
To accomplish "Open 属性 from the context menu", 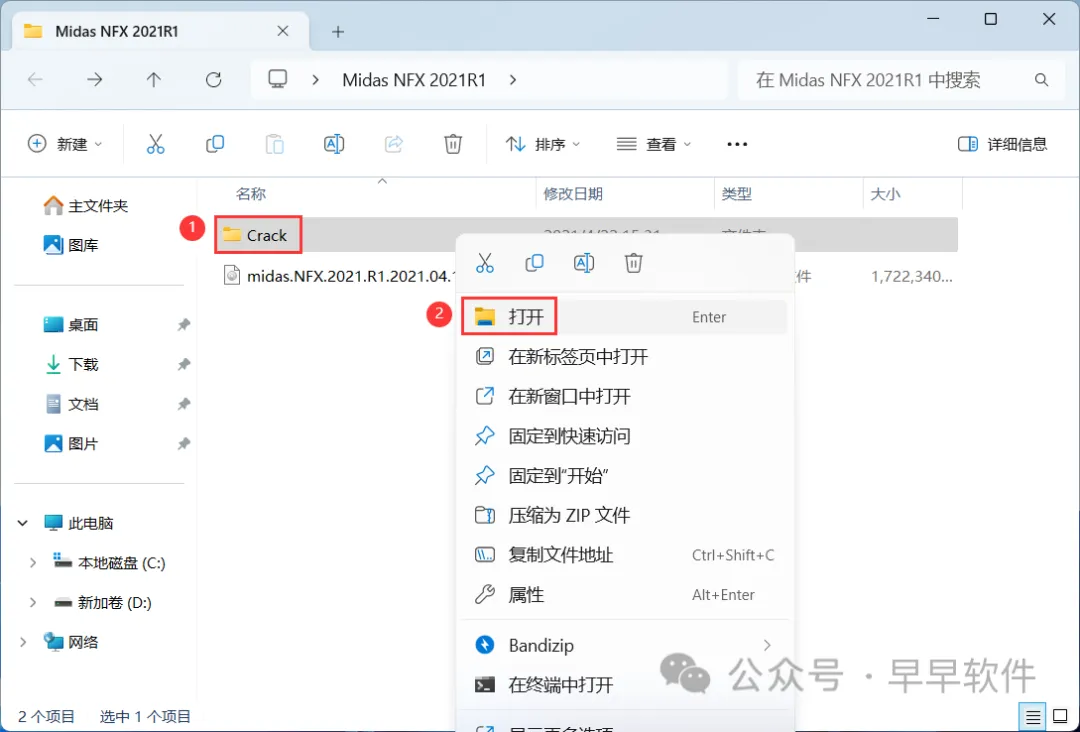I will (x=624, y=594).
